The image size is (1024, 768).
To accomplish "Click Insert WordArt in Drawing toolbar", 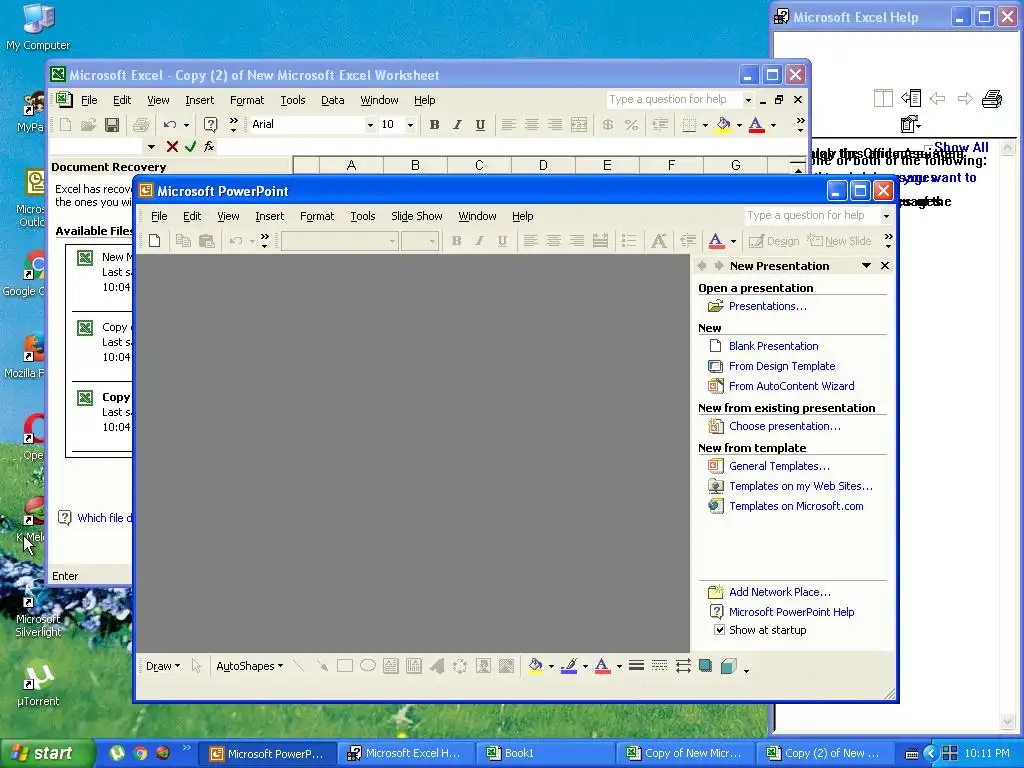I will [437, 665].
